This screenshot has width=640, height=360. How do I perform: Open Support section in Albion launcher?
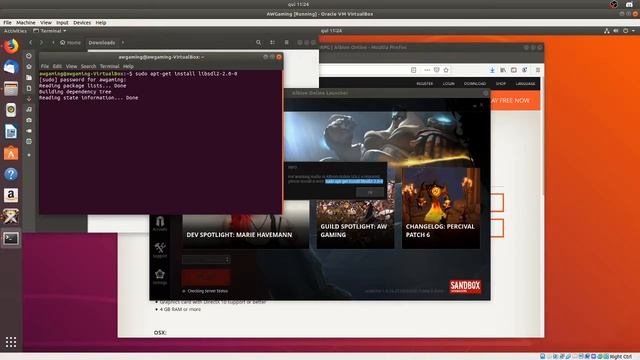(160, 250)
